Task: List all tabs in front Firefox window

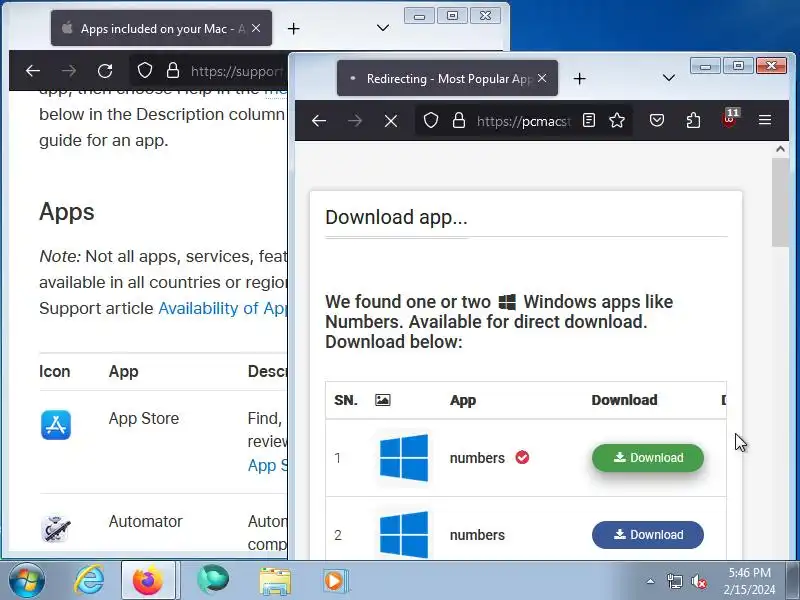Action: (x=669, y=78)
